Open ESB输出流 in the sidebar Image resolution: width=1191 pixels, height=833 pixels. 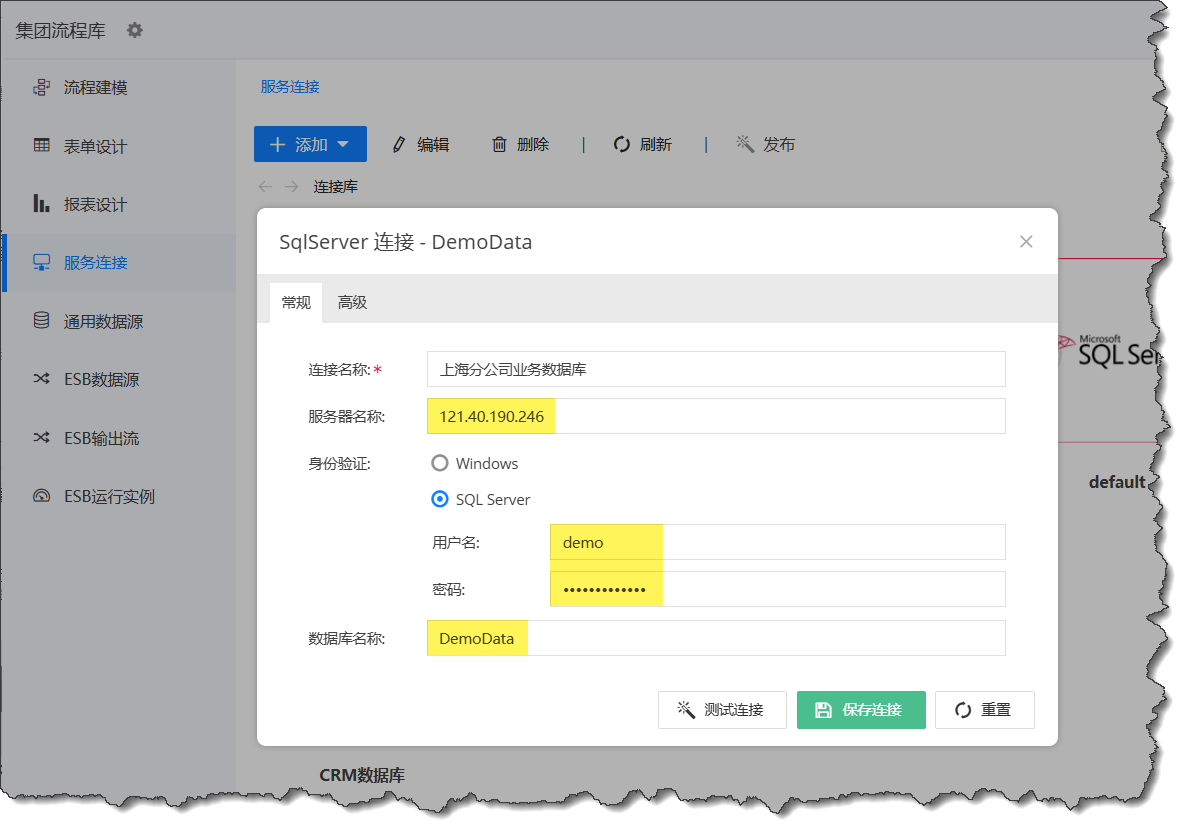coord(101,438)
